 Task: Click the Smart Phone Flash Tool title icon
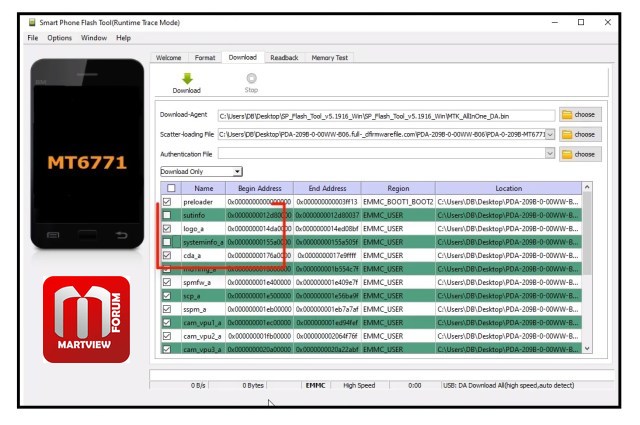pos(32,22)
